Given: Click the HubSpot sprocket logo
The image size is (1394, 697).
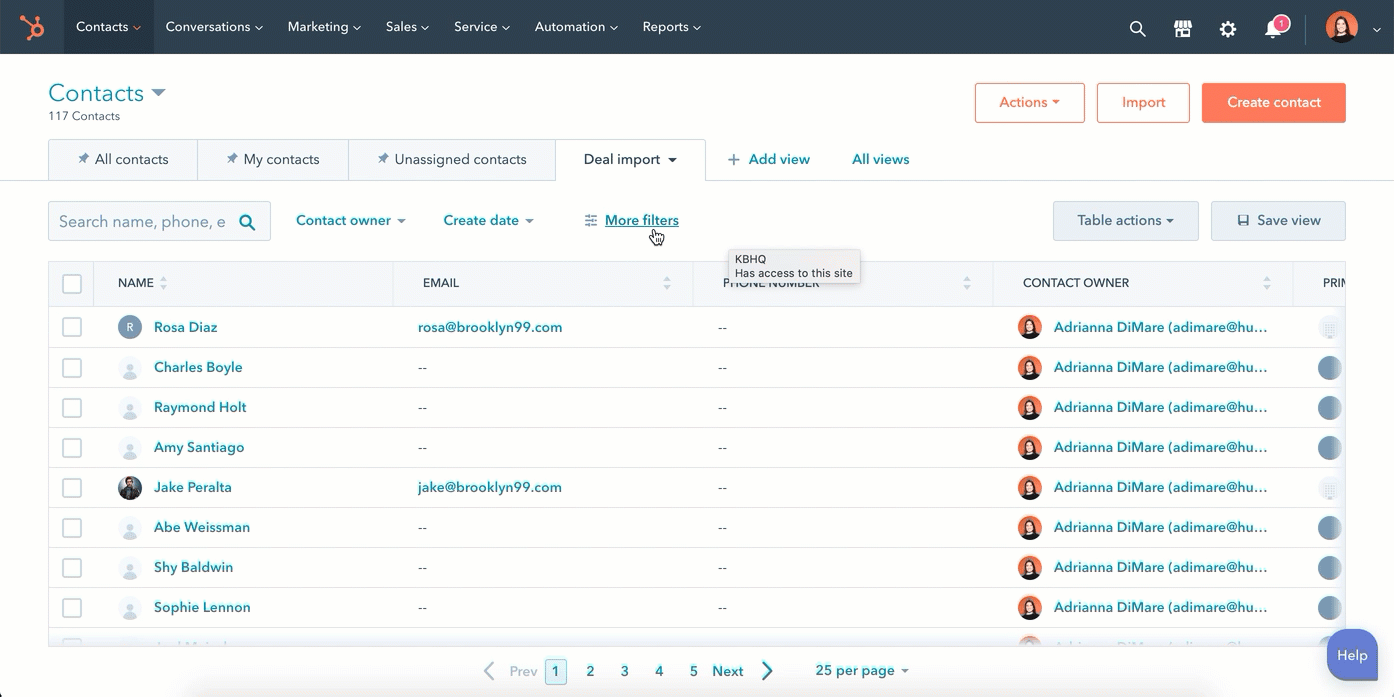Looking at the screenshot, I should pos(32,28).
